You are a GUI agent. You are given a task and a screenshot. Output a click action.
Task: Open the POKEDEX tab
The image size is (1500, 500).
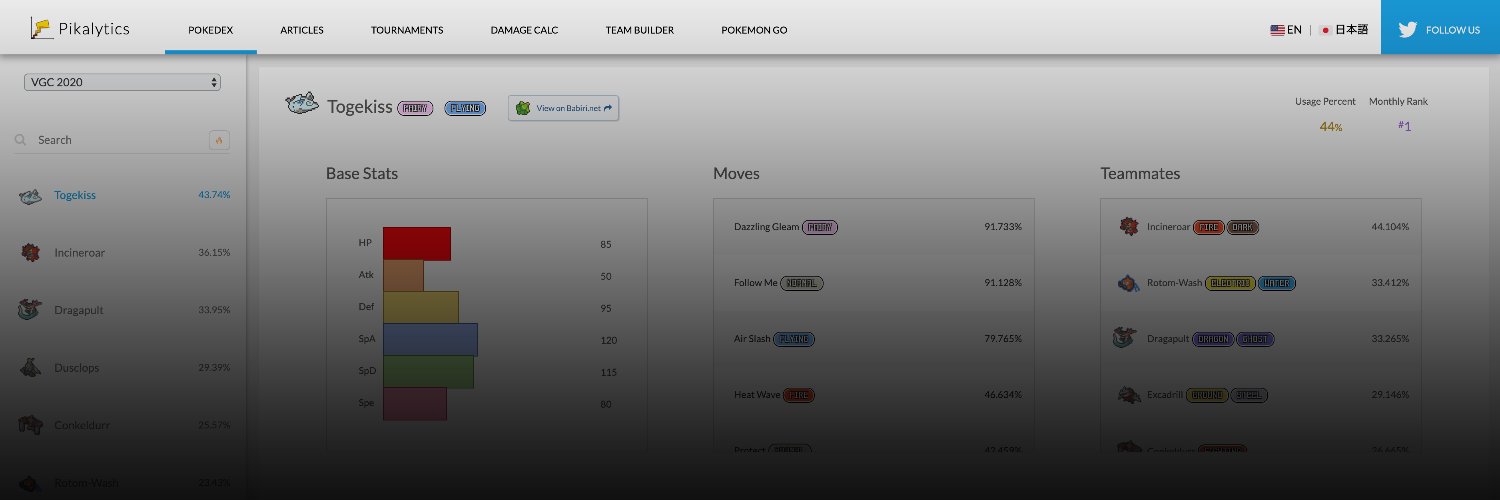click(211, 30)
